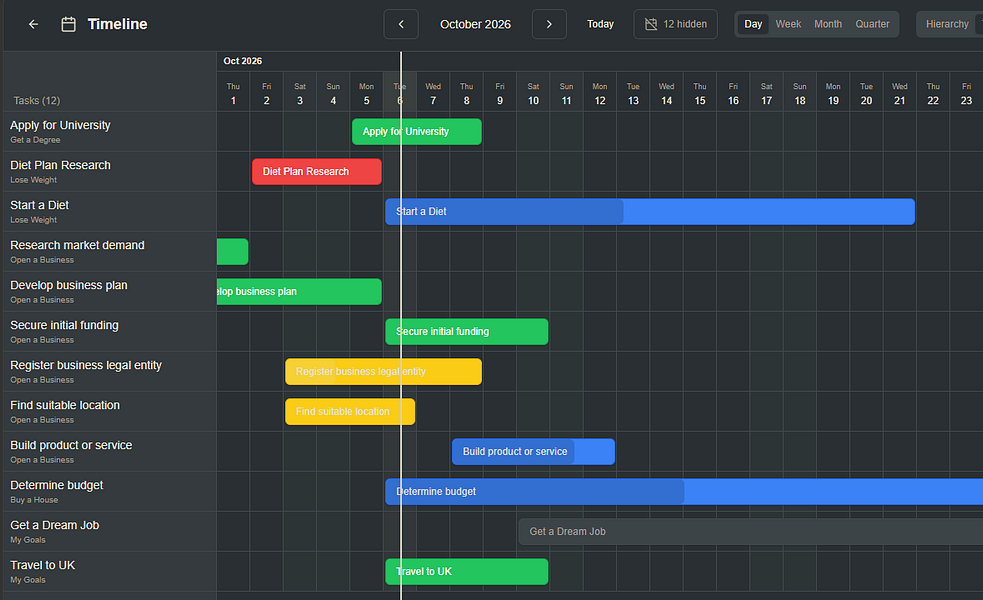Select Apply for University in task list
This screenshot has height=600, width=983.
coord(60,125)
